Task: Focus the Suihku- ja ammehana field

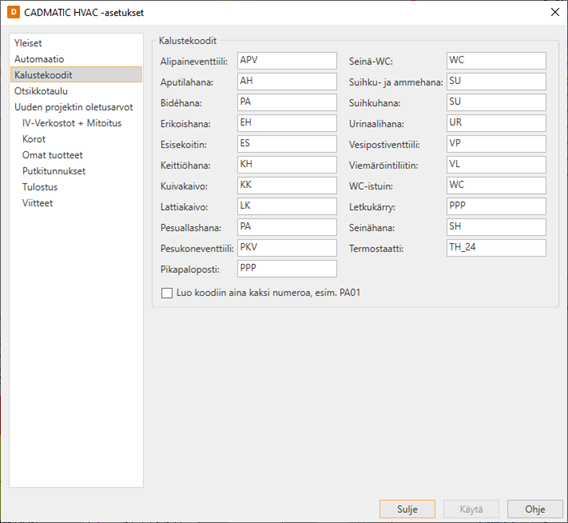Action: click(496, 81)
